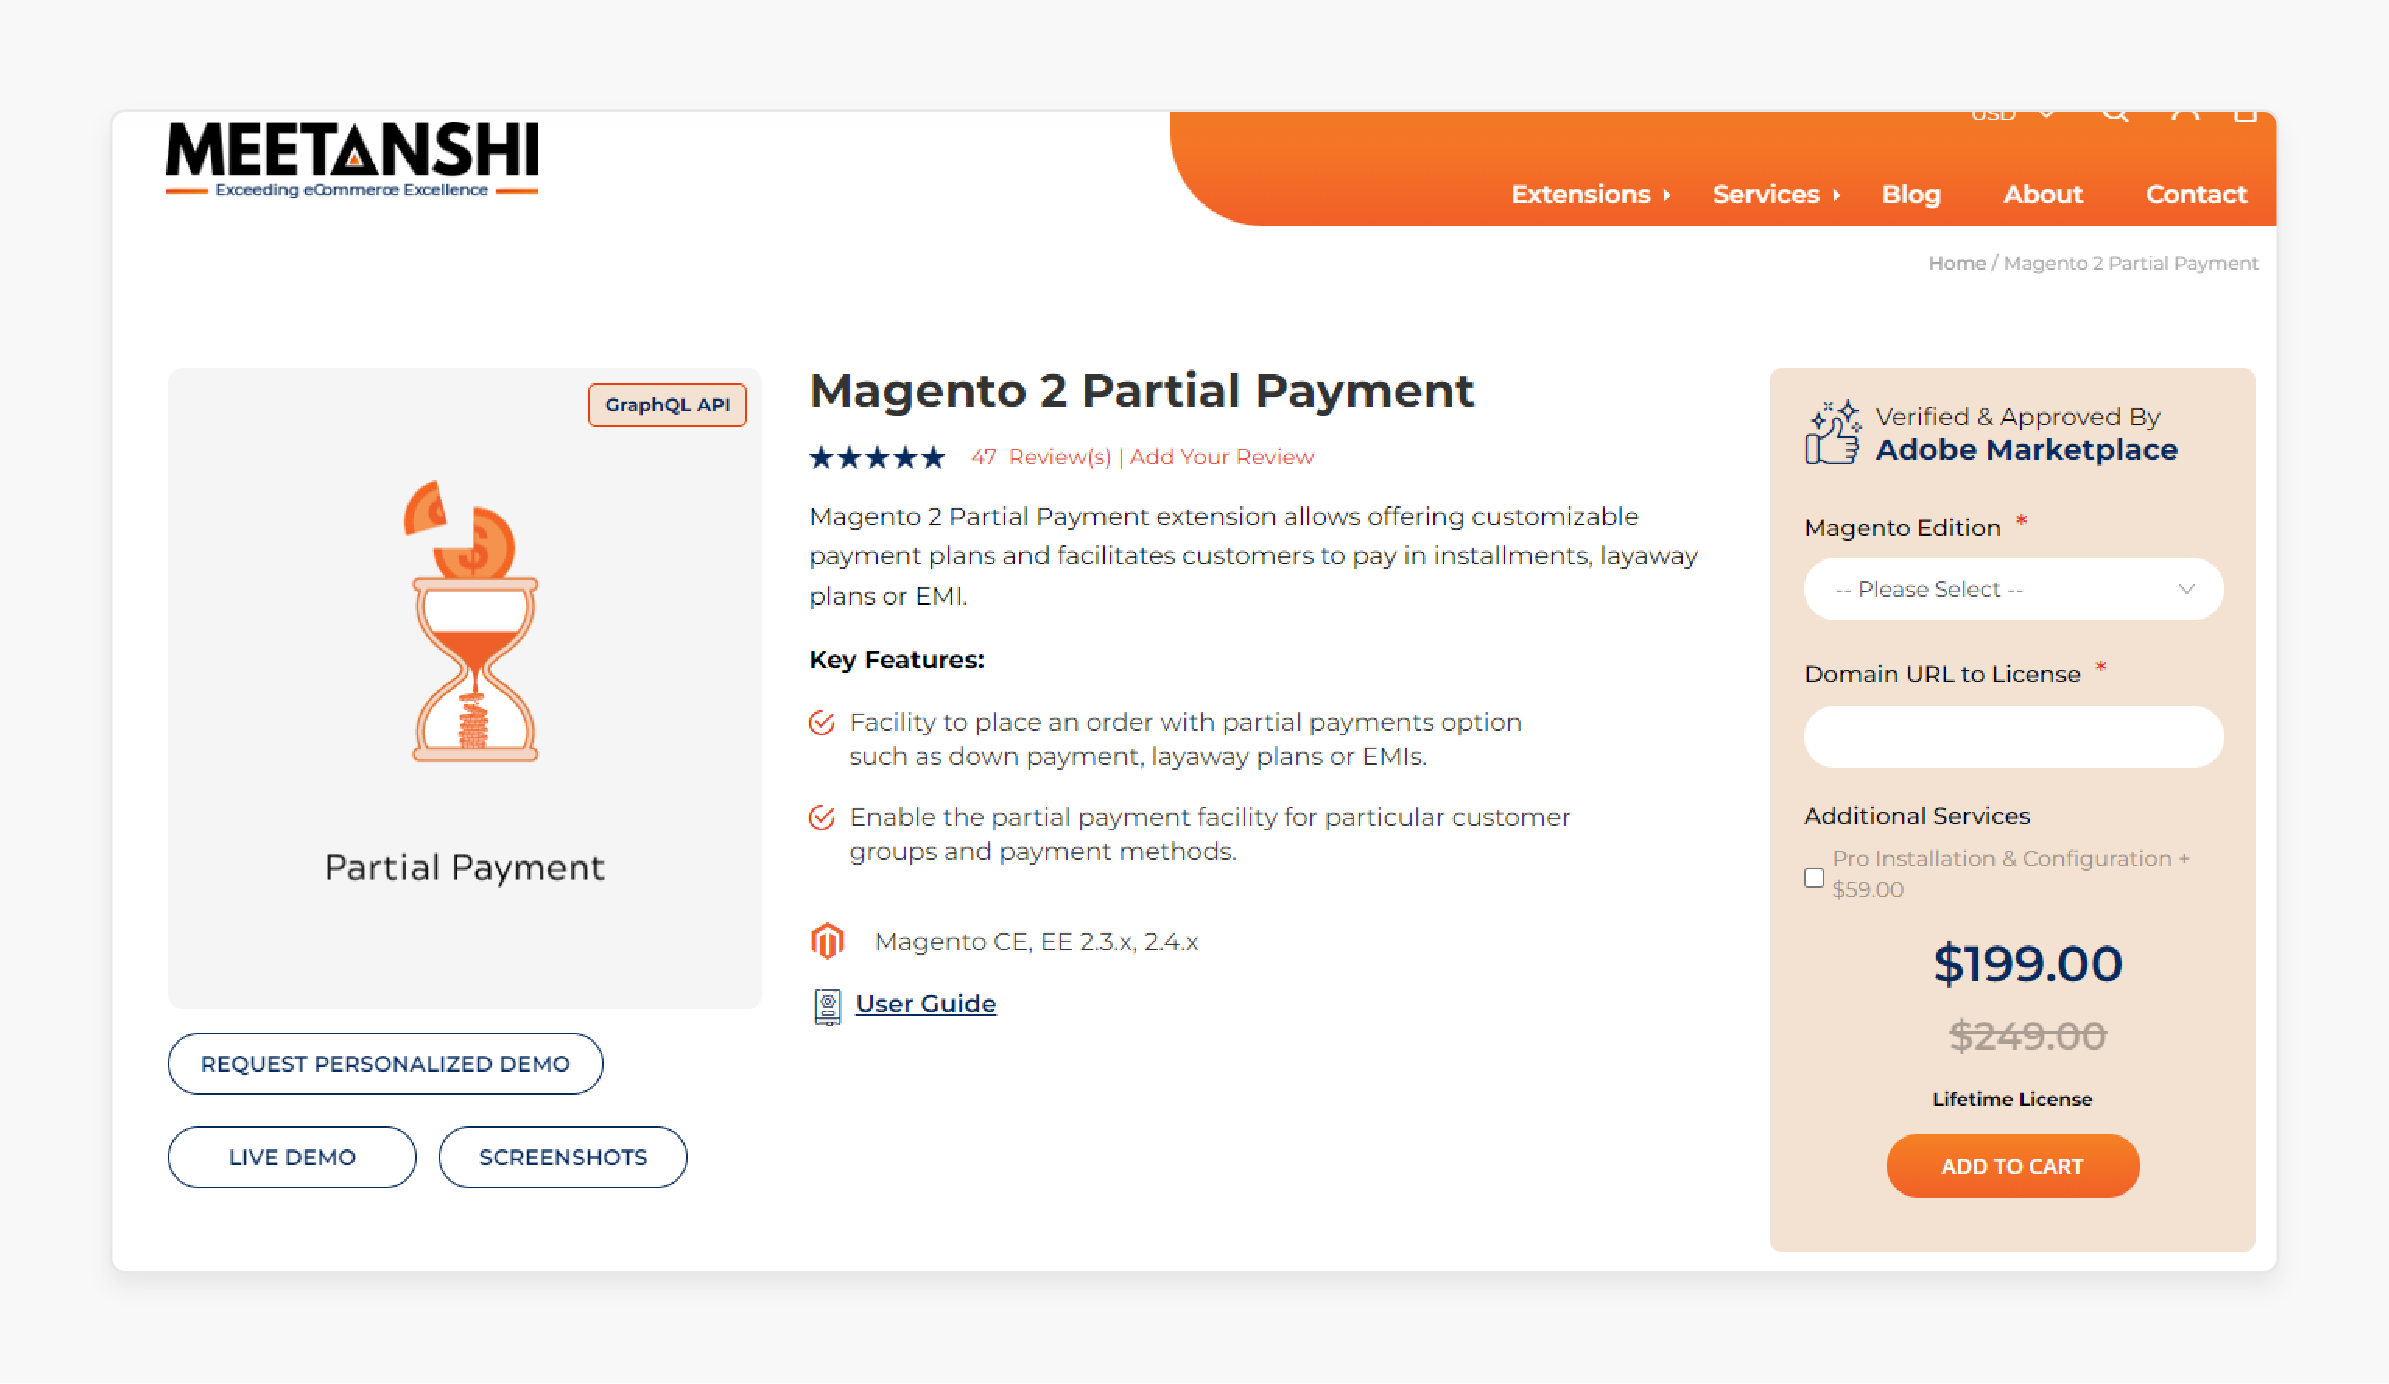Click the GraphQL API badge
Viewport: 2389px width, 1384px height.
point(667,405)
